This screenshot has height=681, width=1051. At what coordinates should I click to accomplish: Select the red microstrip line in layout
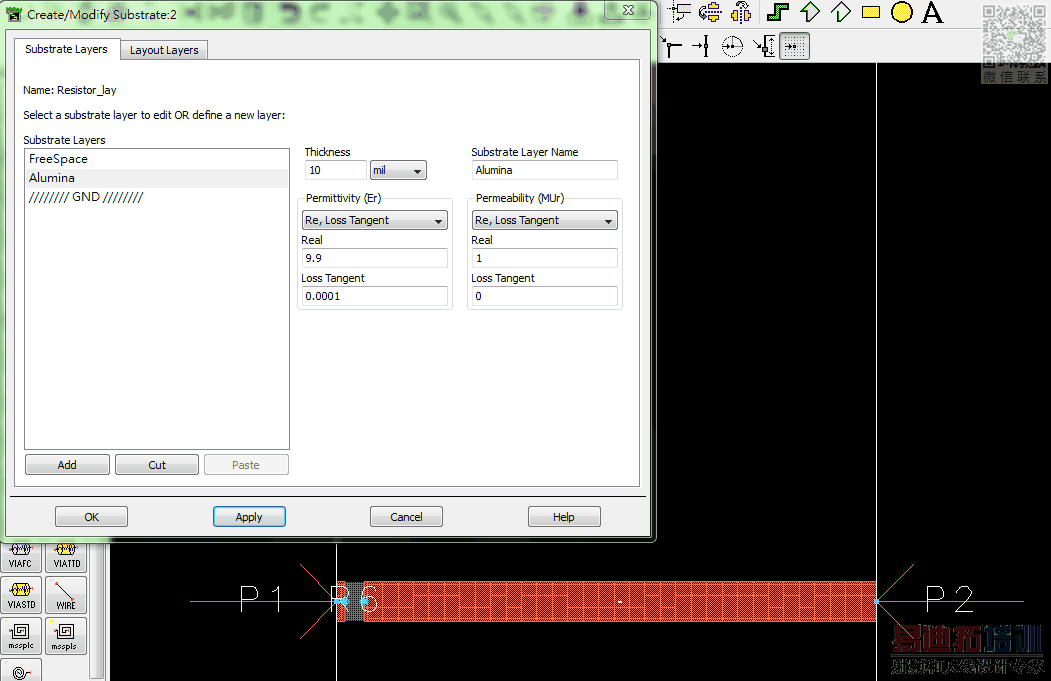point(619,601)
